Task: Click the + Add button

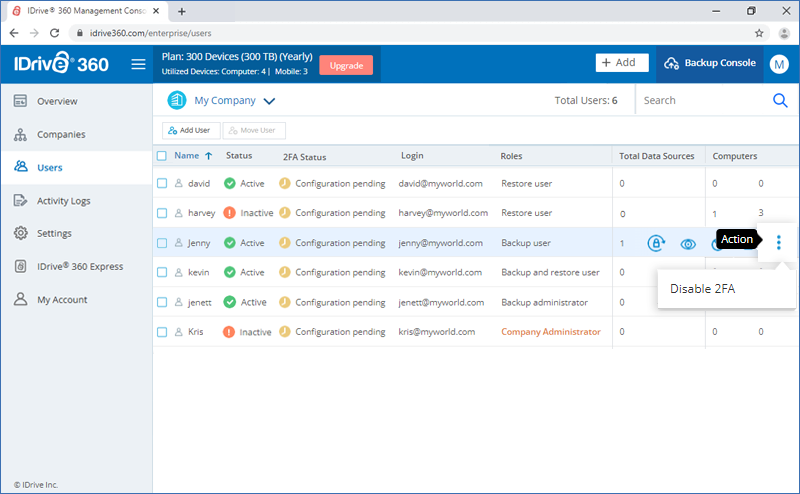Action: coord(622,62)
